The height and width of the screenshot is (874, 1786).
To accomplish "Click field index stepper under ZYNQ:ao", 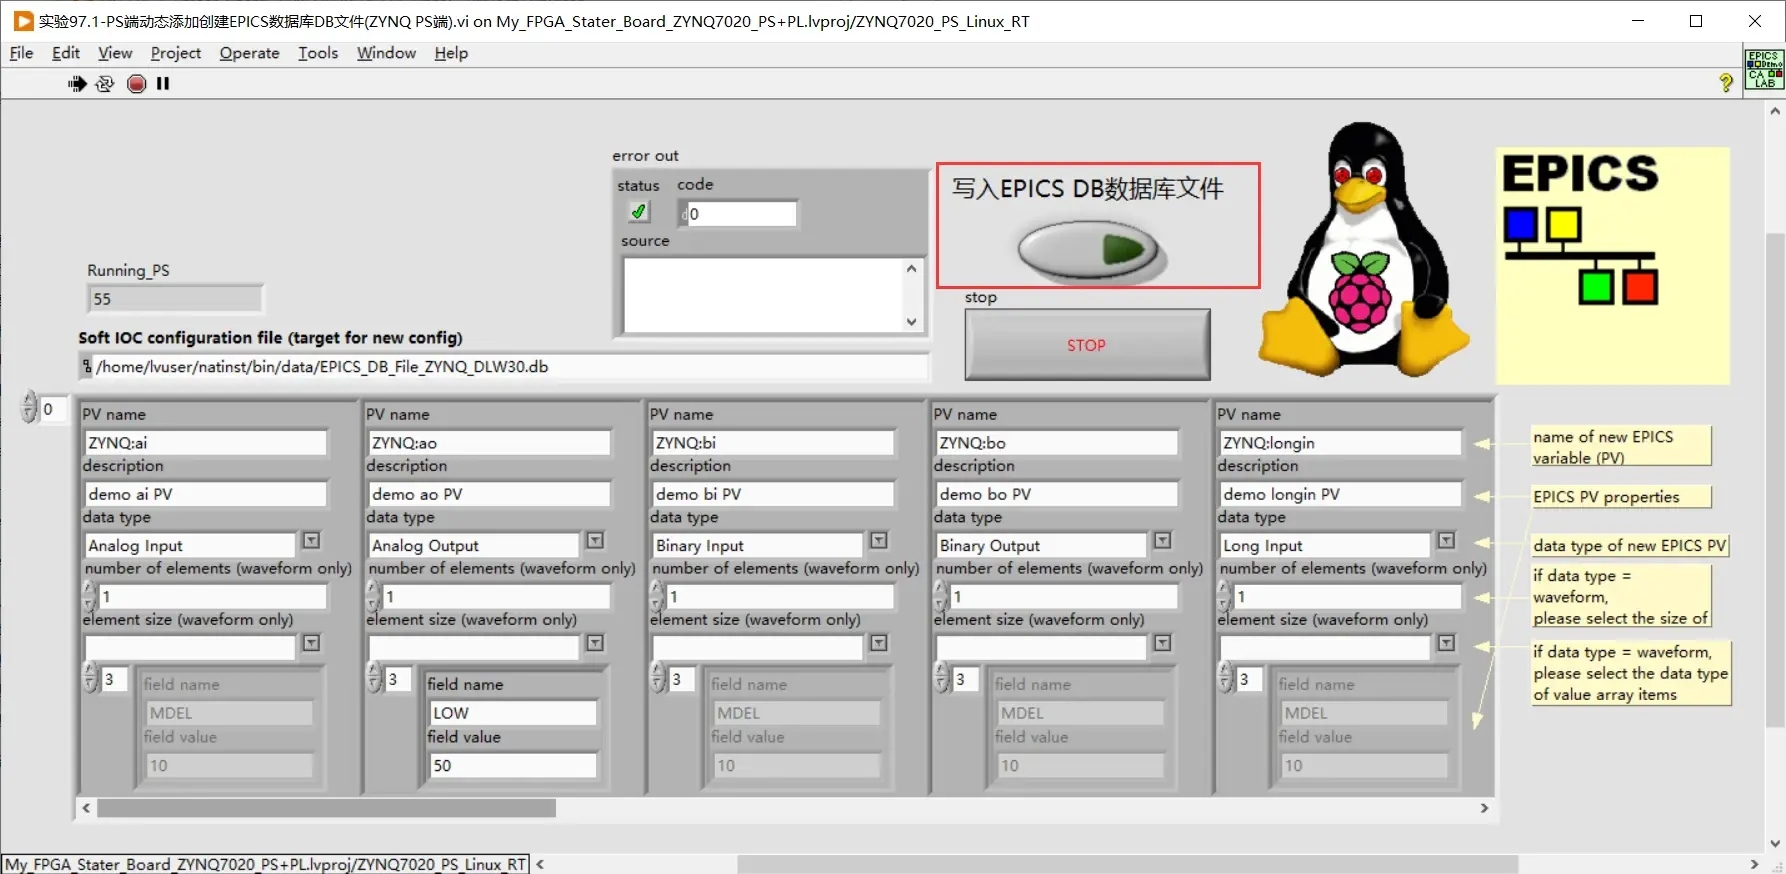I will tap(375, 679).
